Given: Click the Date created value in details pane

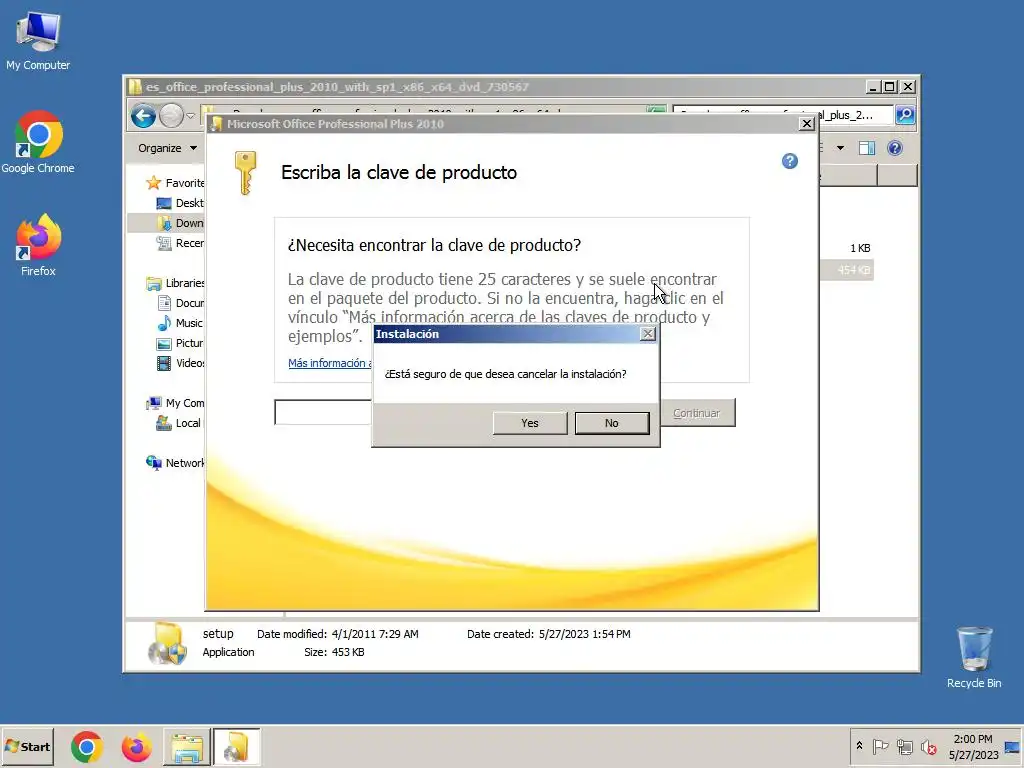Looking at the screenshot, I should coord(584,634).
